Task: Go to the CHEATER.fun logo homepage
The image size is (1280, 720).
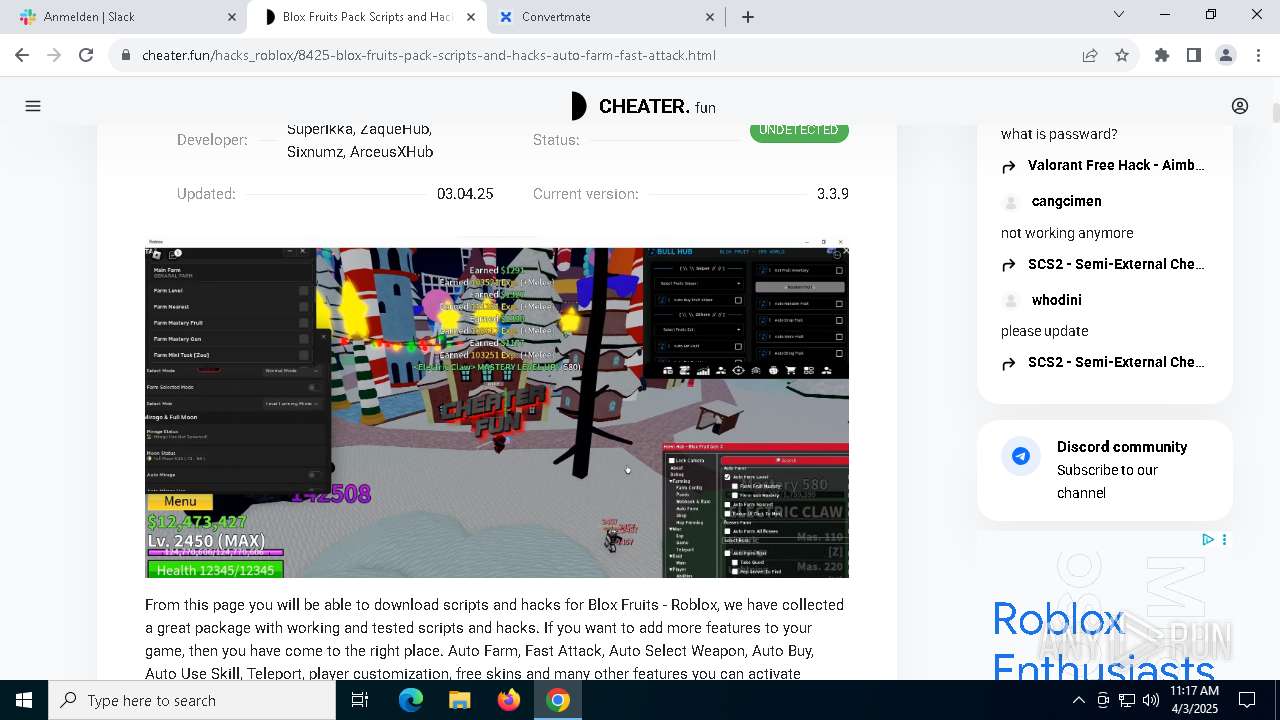Action: [643, 106]
